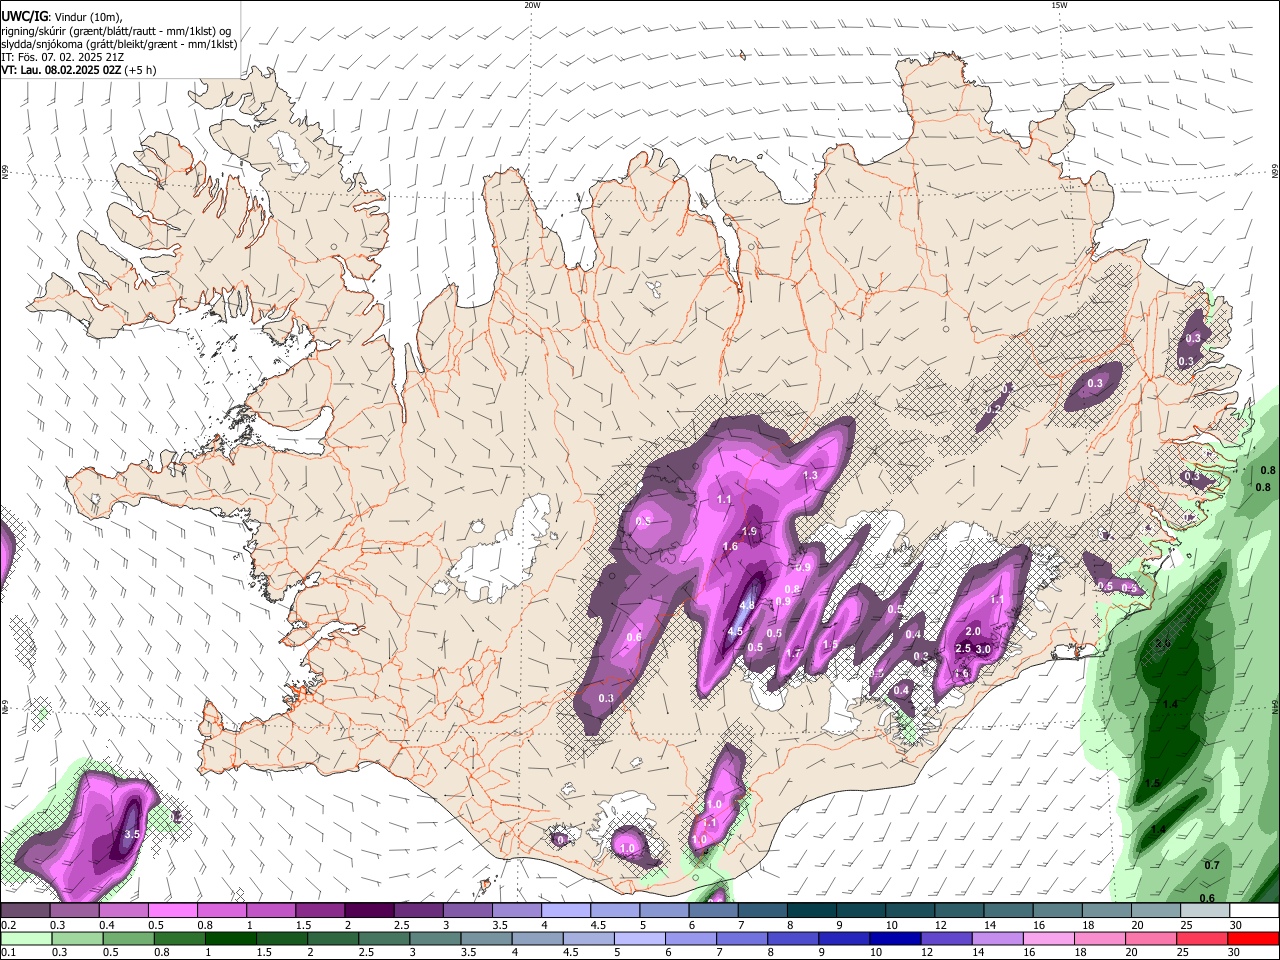Select the light pink 16 mm rain legend swatch

tap(1048, 938)
